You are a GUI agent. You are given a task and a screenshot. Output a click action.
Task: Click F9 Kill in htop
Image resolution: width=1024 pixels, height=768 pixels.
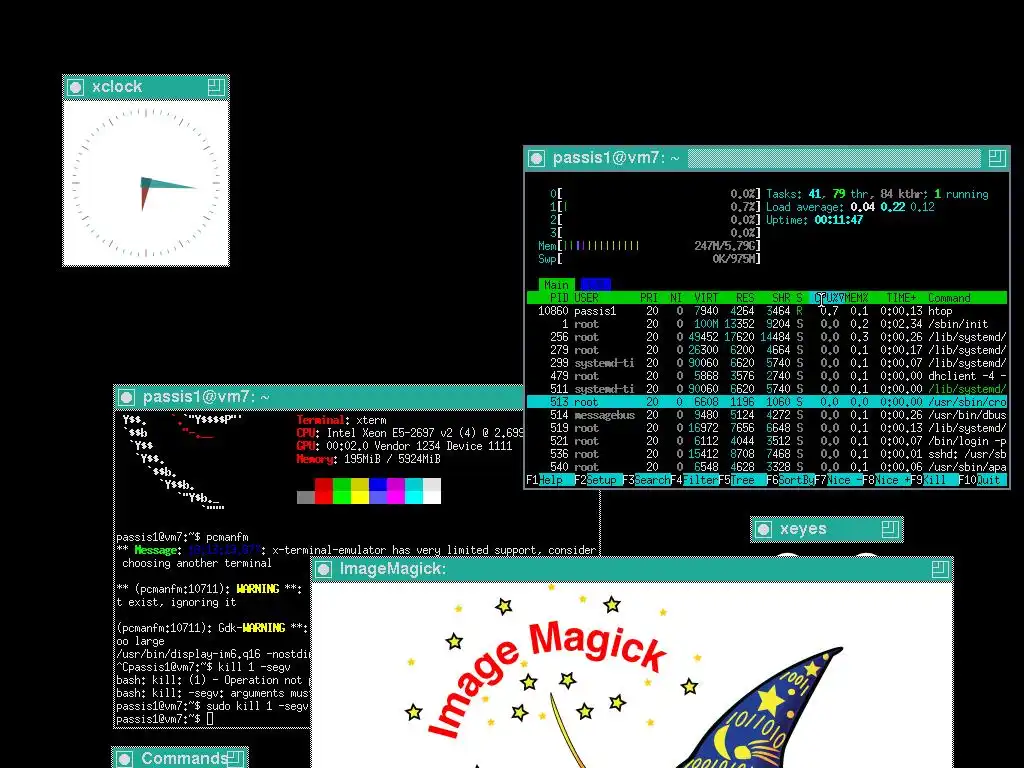point(934,480)
